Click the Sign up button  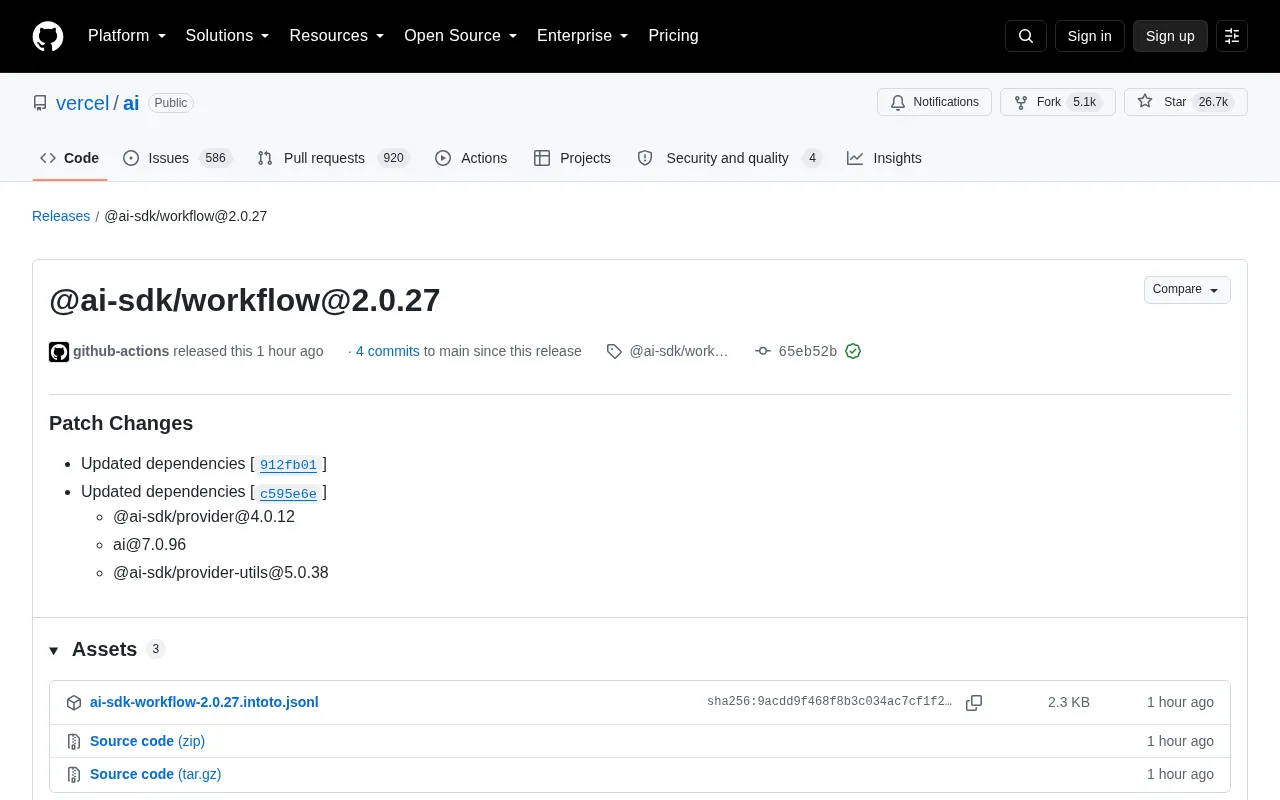pyautogui.click(x=1170, y=36)
